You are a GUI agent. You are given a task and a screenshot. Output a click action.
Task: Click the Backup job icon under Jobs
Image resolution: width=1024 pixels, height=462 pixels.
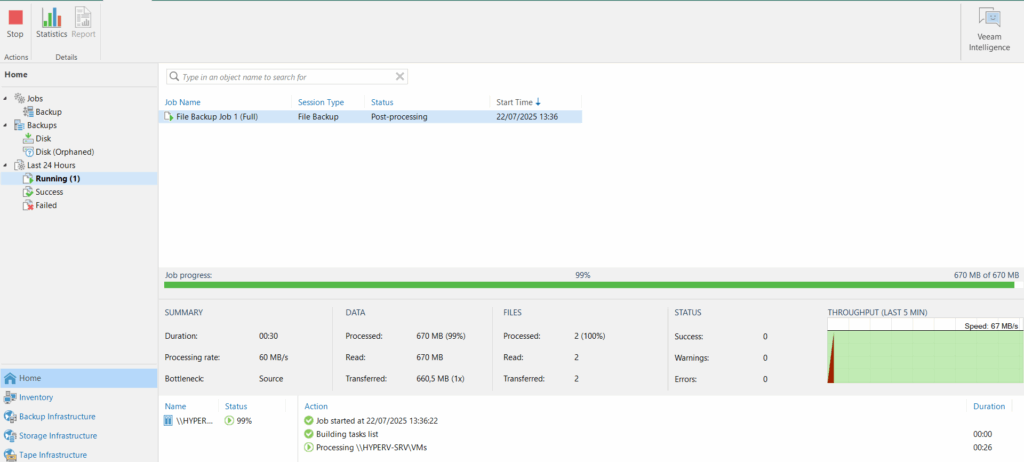(28, 112)
